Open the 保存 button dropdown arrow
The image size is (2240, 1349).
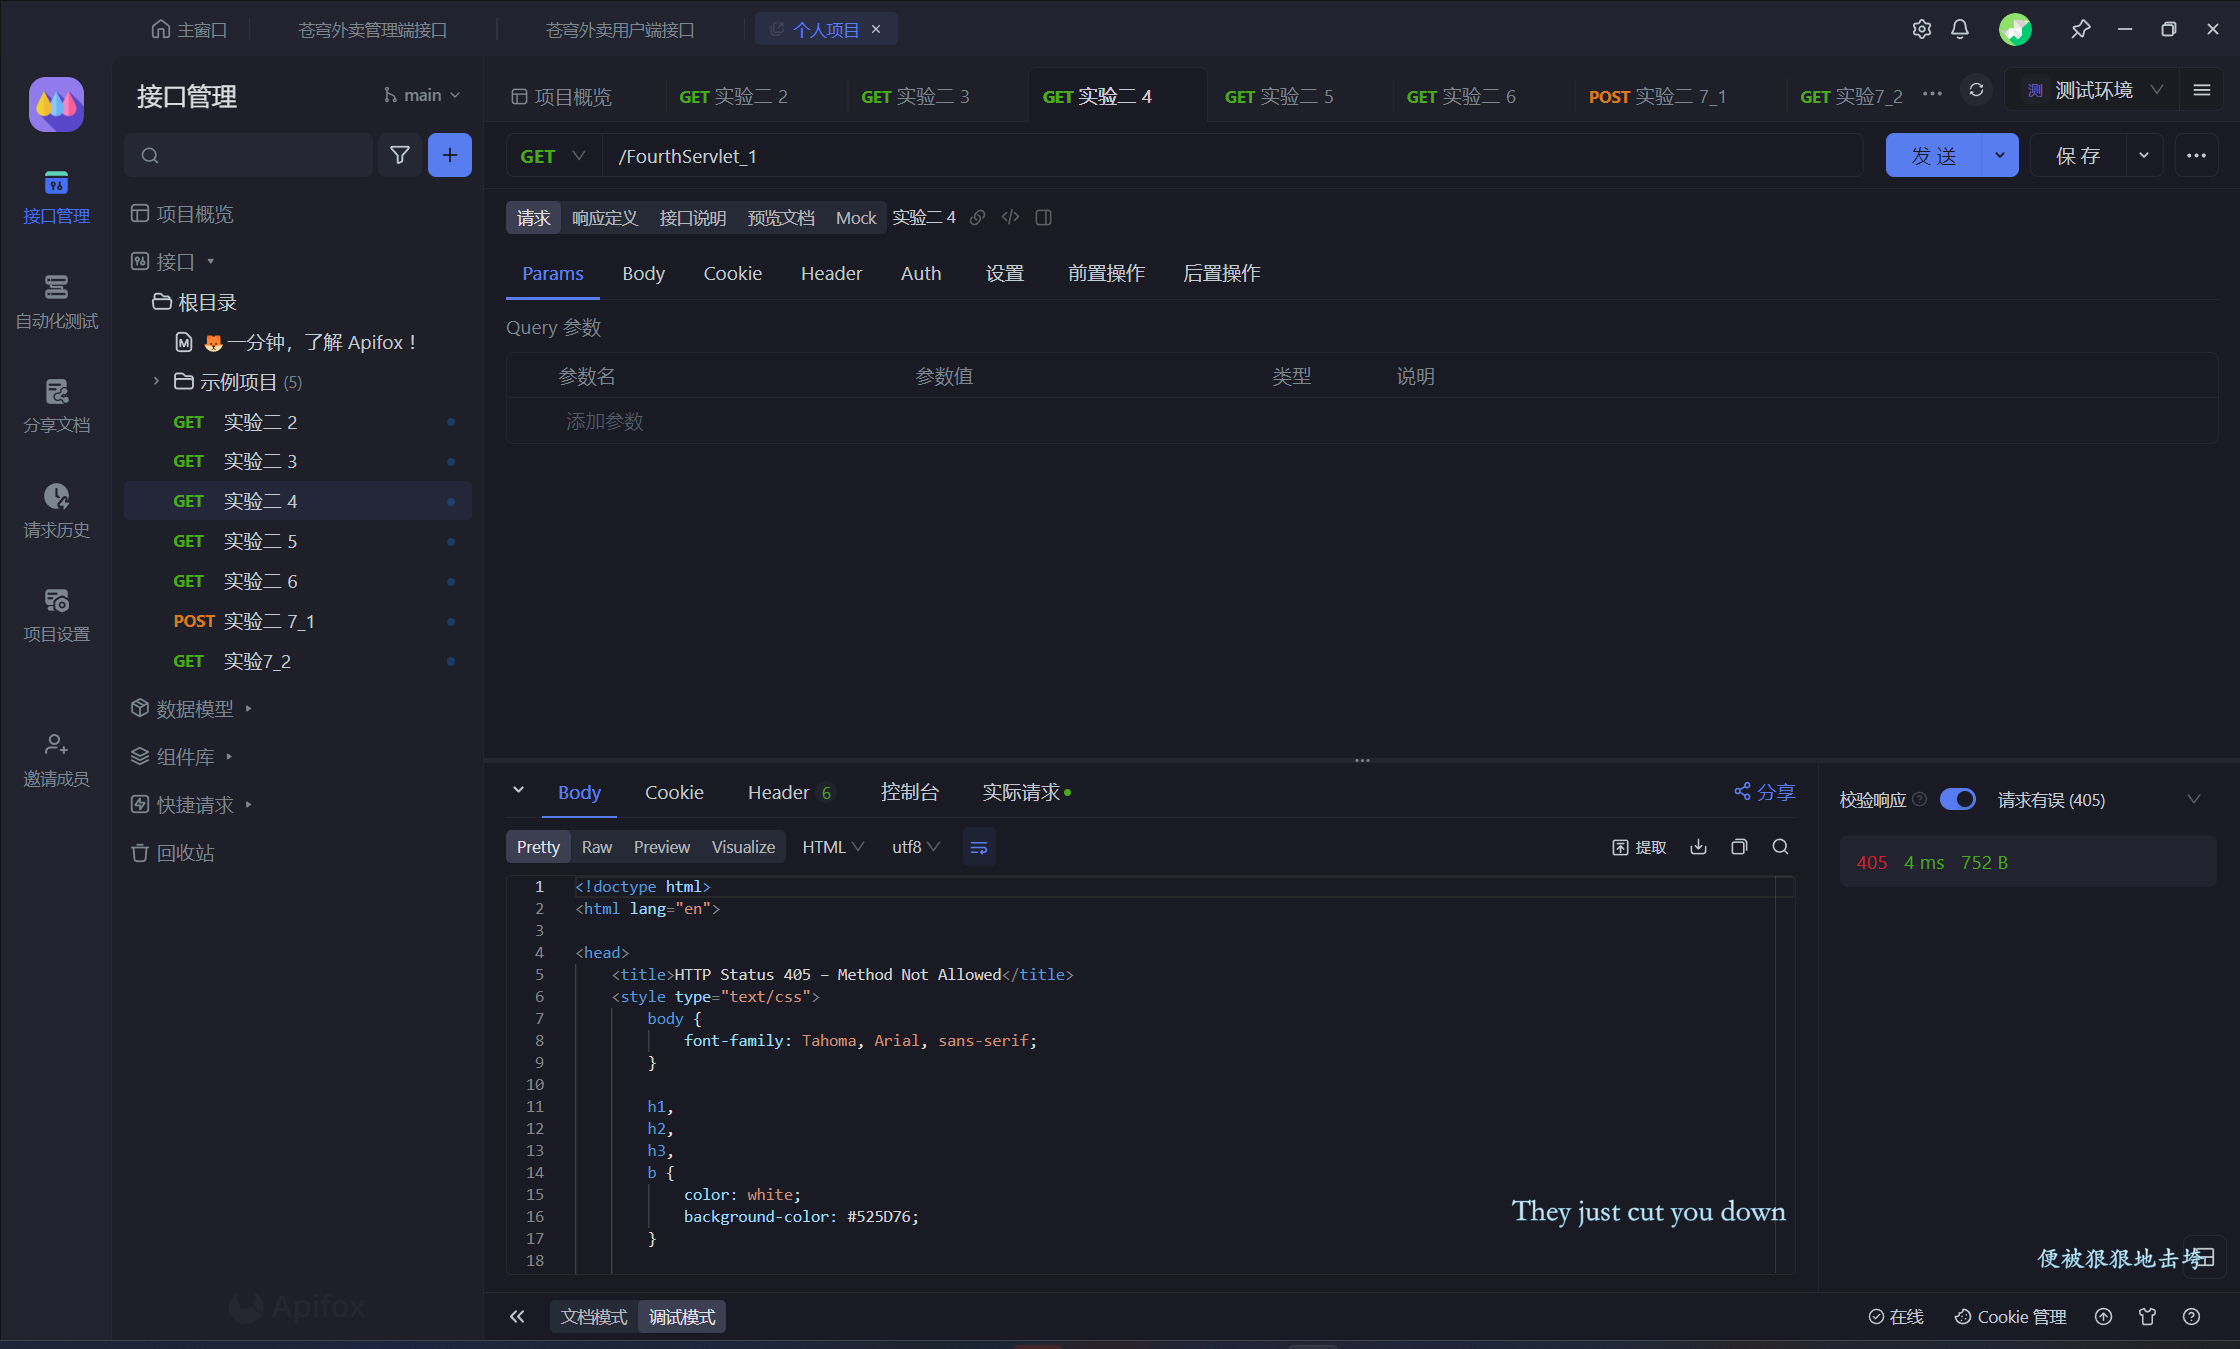pos(2144,155)
